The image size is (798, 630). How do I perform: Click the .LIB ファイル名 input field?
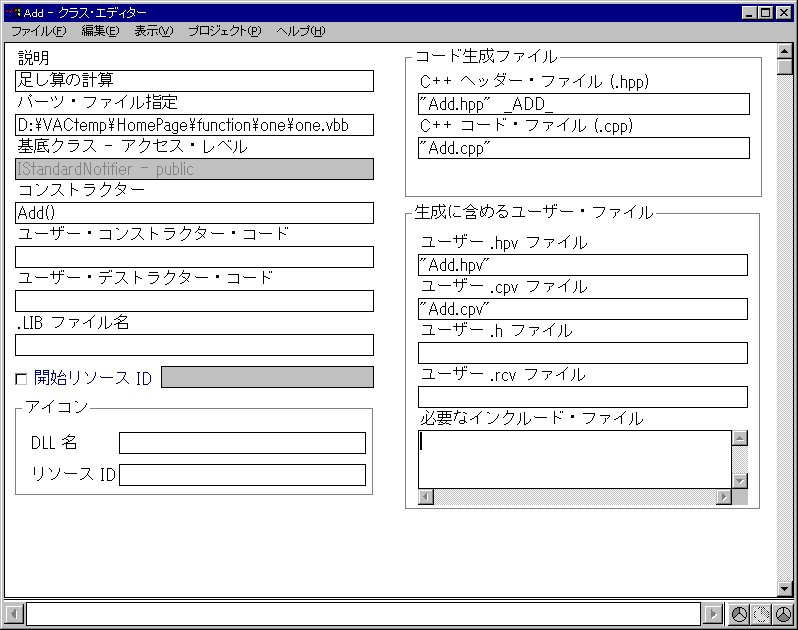click(x=194, y=345)
